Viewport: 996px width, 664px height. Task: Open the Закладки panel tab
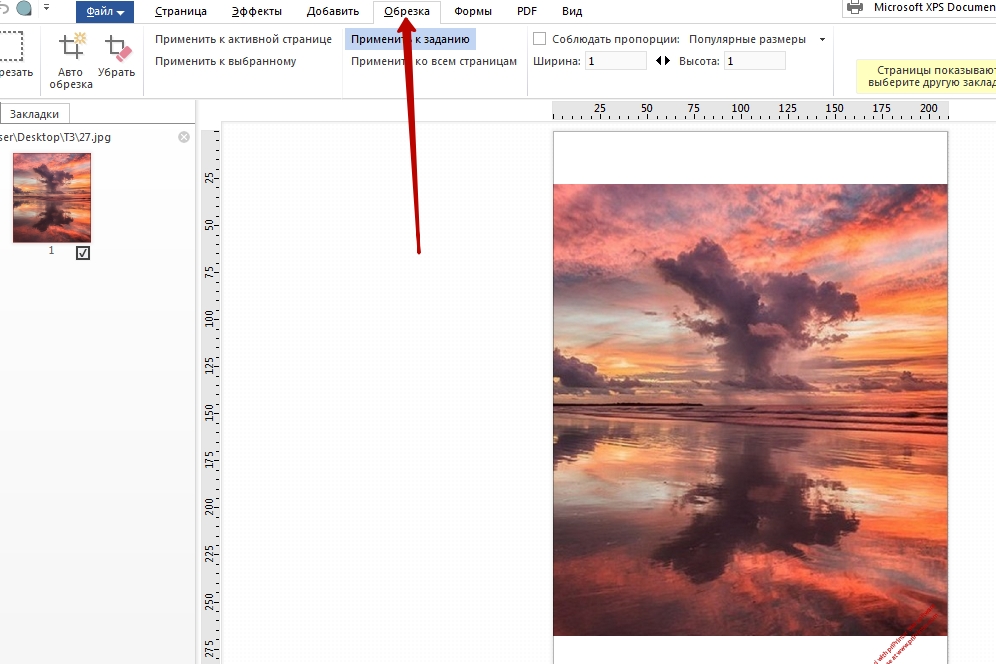[x=35, y=113]
